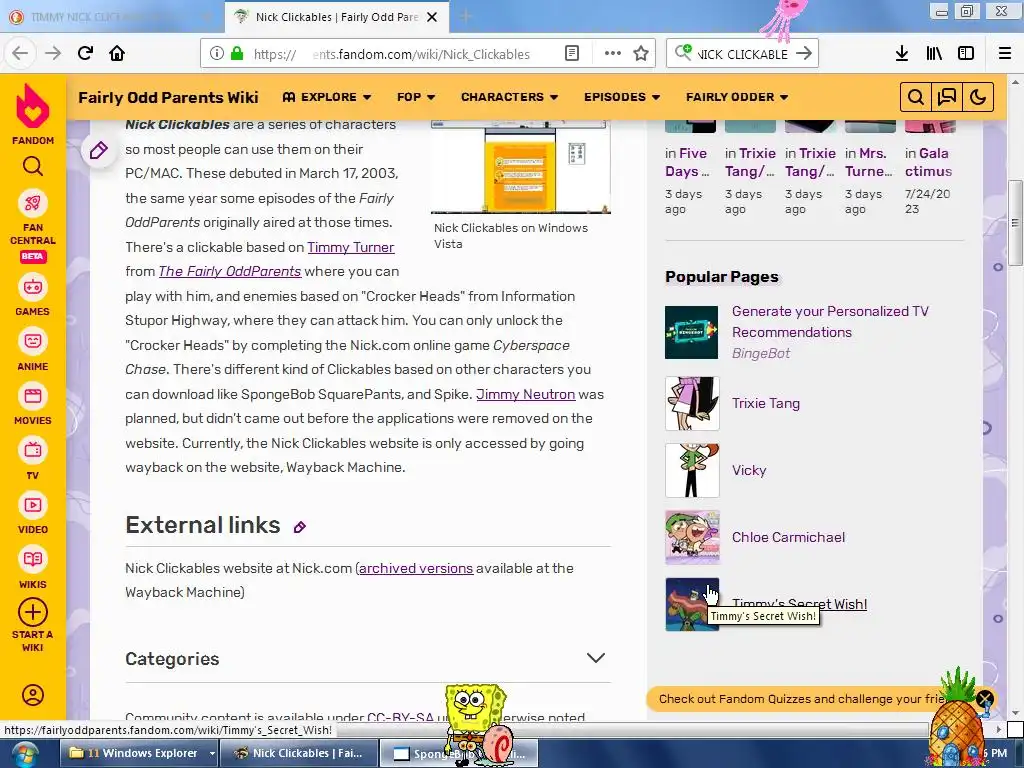Open The Fairly OddParents link
The height and width of the screenshot is (768, 1024).
[229, 272]
